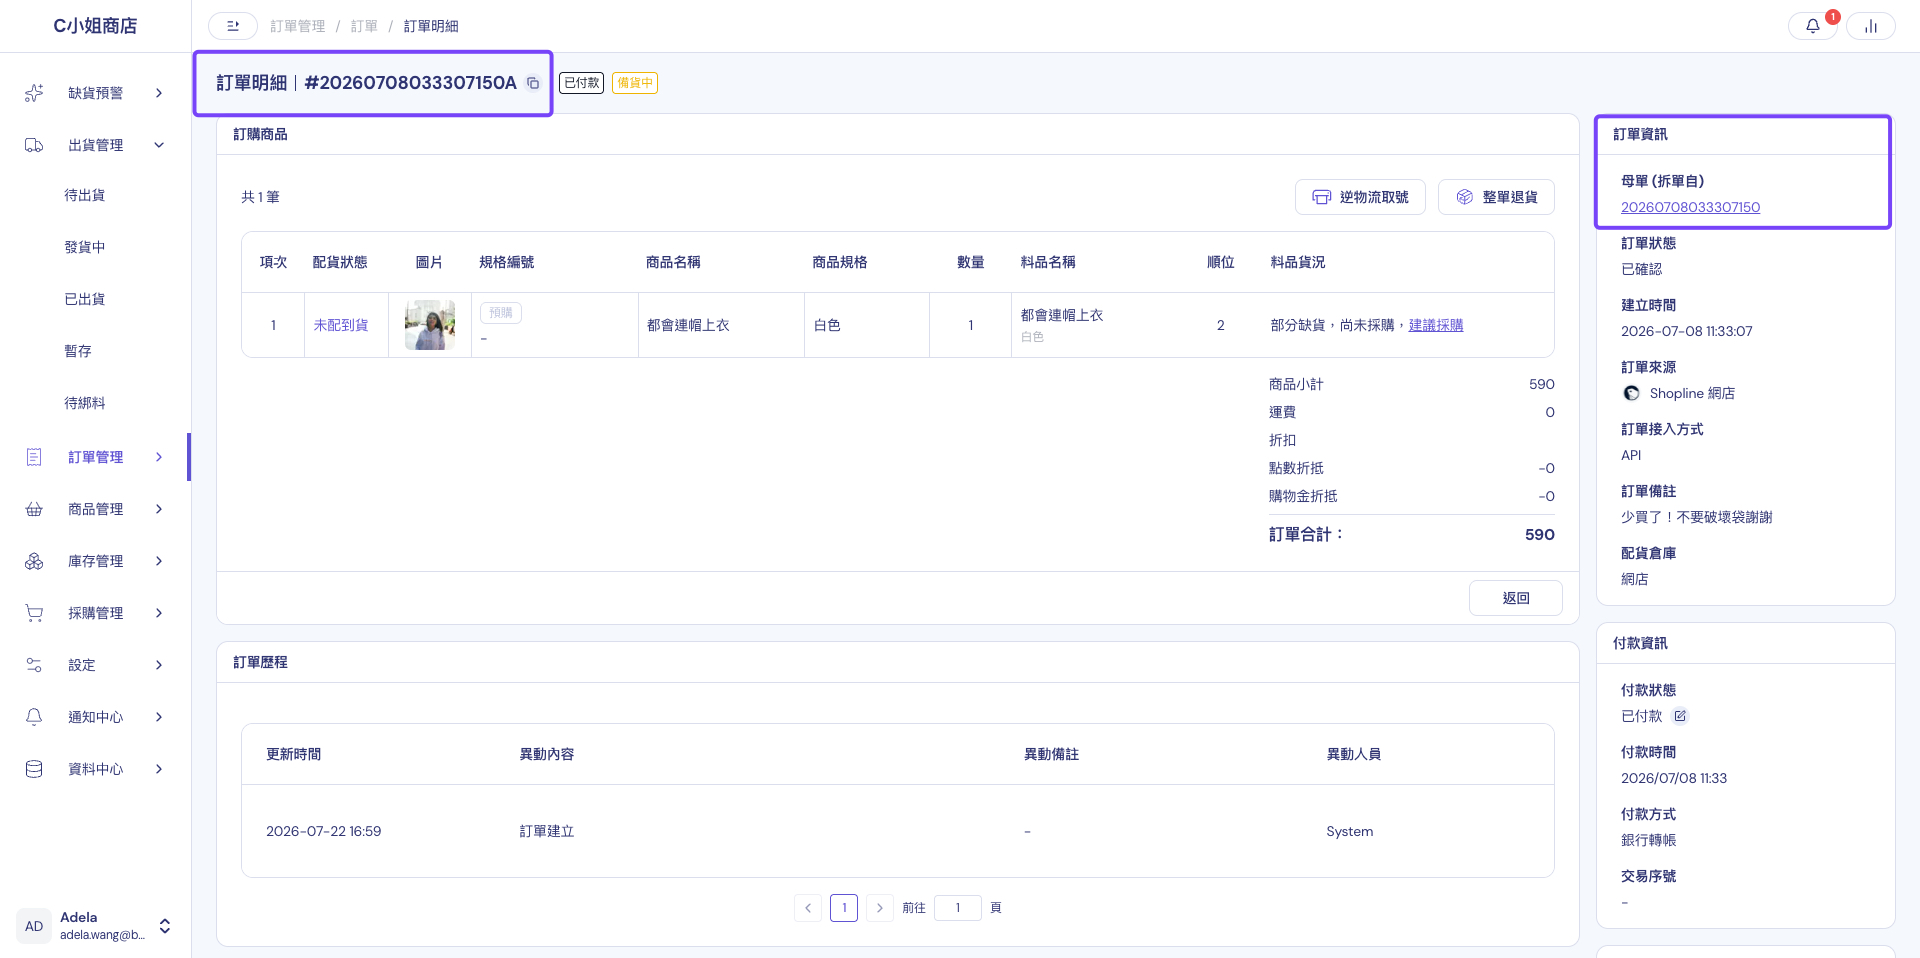This screenshot has height=958, width=1920.
Task: Open 發貨中 submenu item
Action: tap(85, 247)
